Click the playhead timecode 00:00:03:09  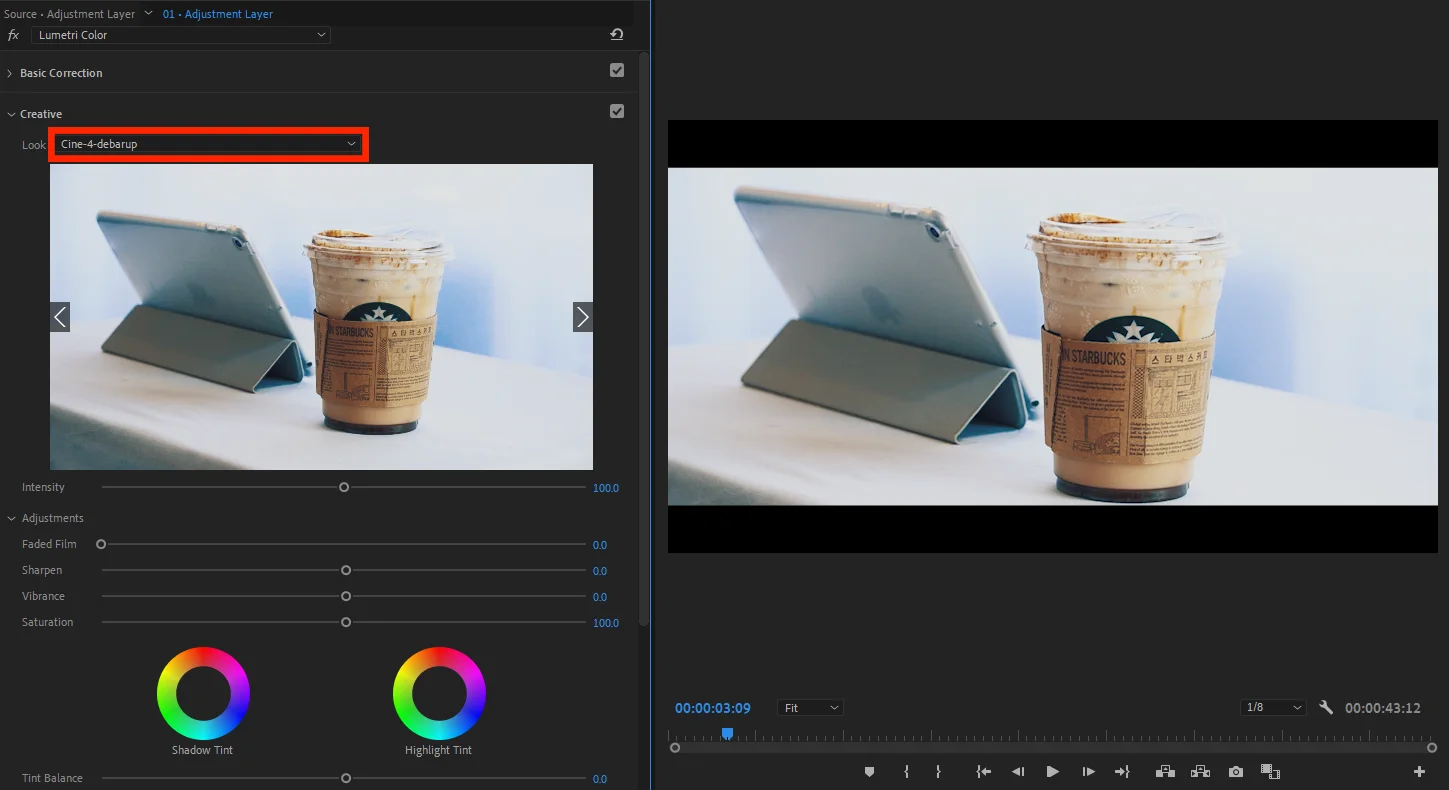coord(713,708)
